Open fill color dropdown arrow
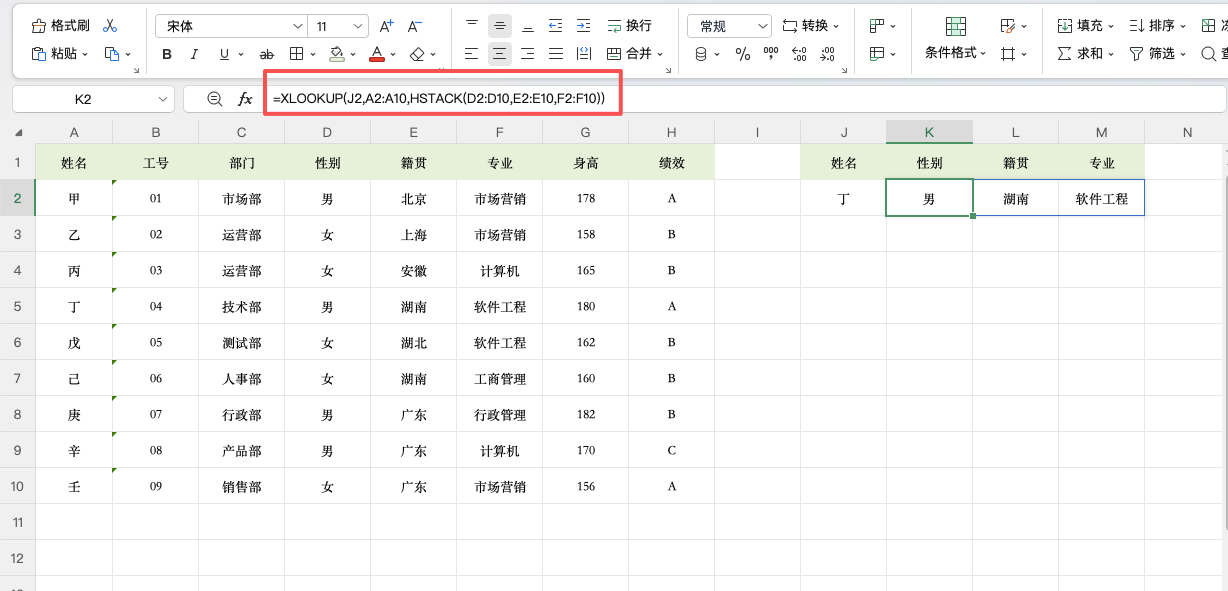This screenshot has width=1228, height=591. point(353,54)
